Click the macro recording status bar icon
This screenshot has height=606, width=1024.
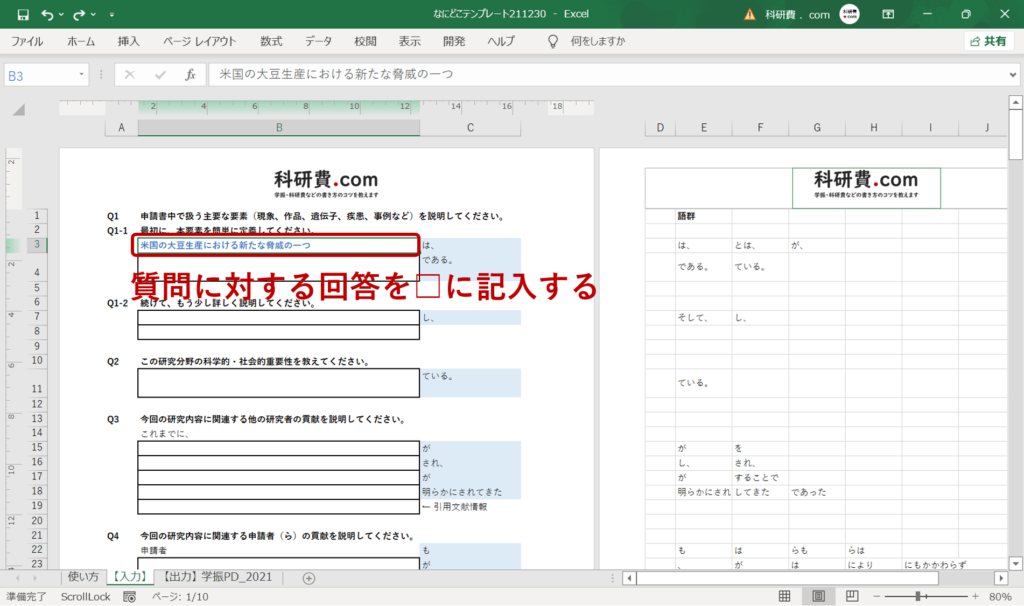click(x=129, y=597)
